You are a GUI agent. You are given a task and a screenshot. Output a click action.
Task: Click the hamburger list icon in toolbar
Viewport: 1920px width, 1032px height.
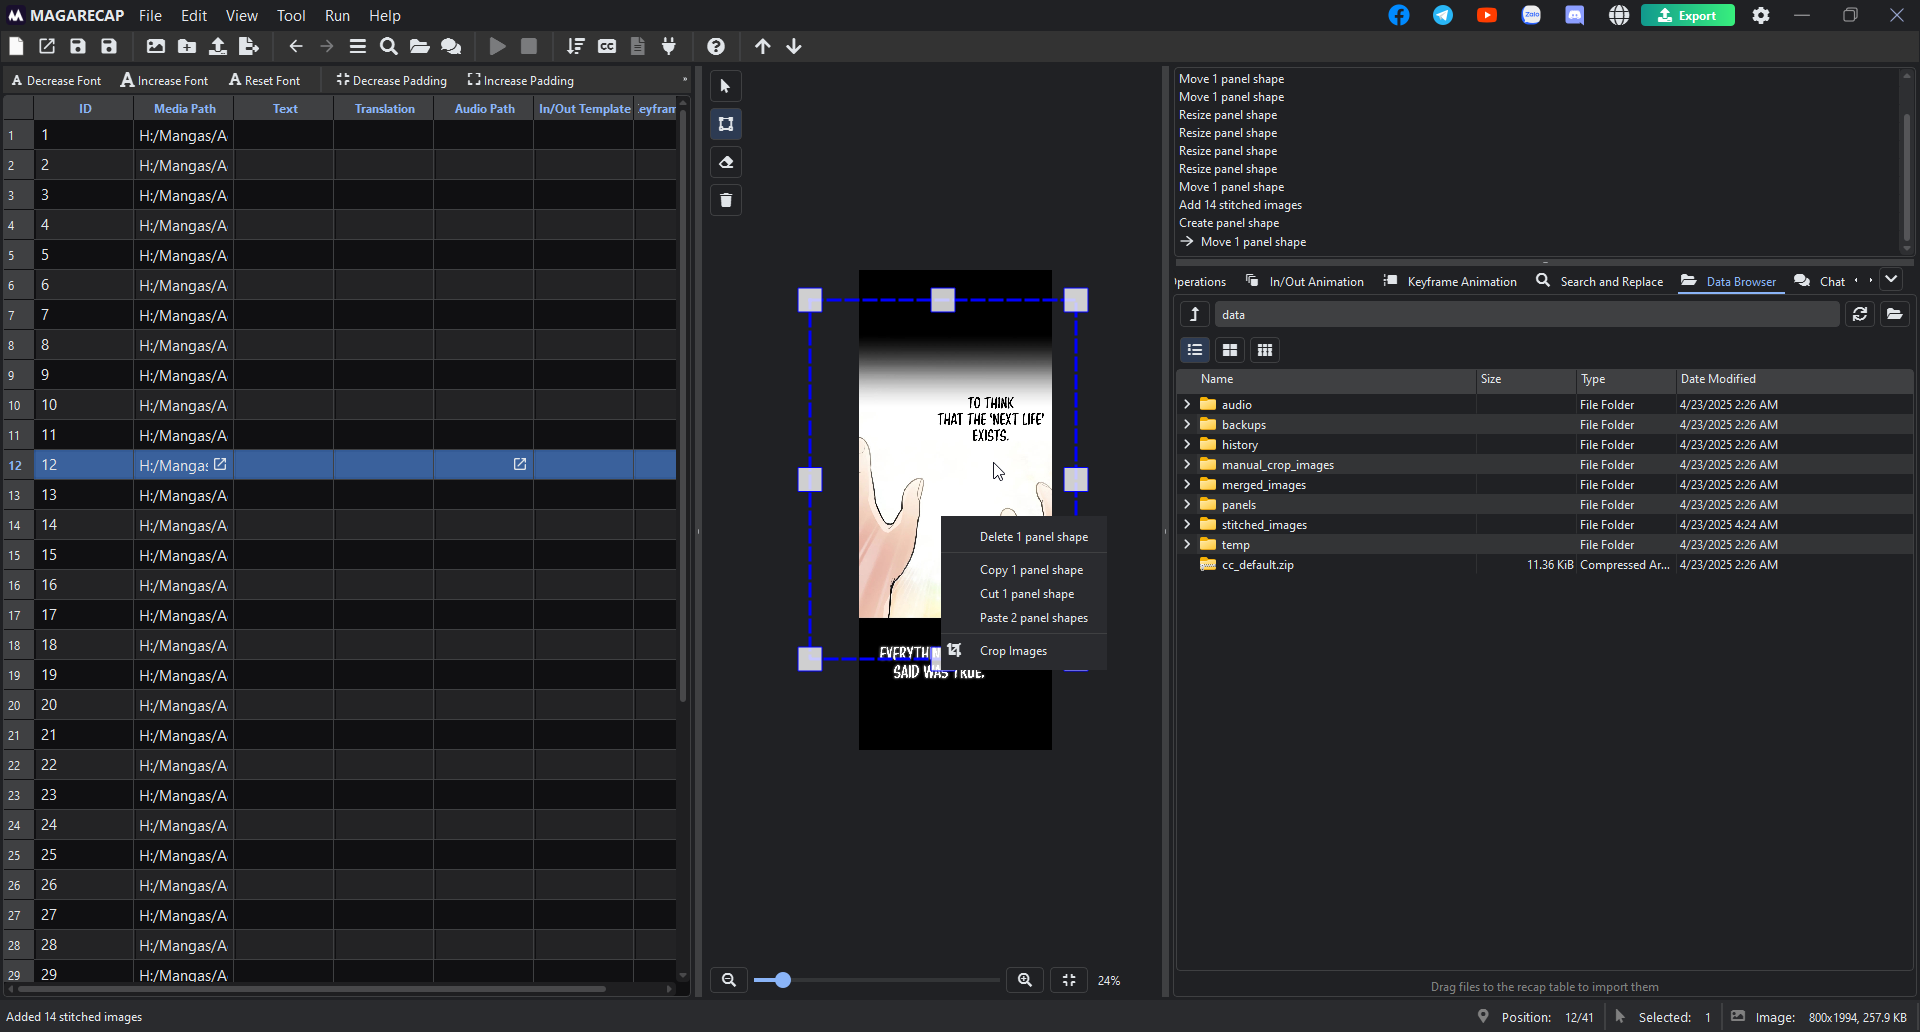coord(357,46)
